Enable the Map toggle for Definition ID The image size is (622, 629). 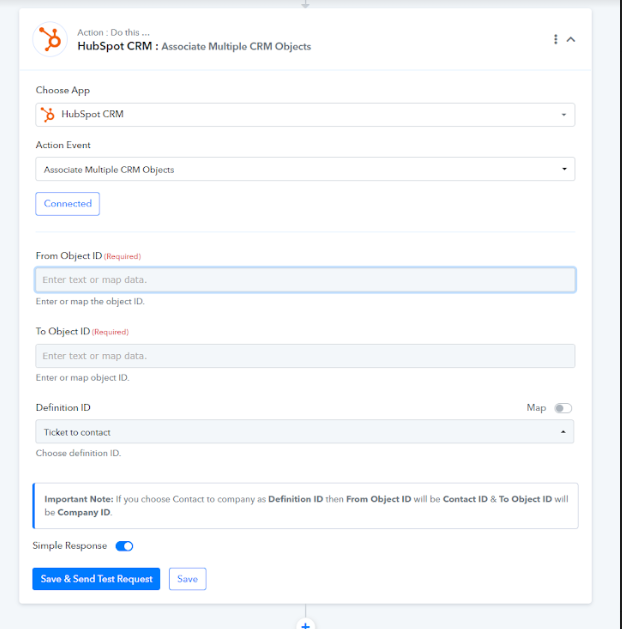pyautogui.click(x=563, y=408)
